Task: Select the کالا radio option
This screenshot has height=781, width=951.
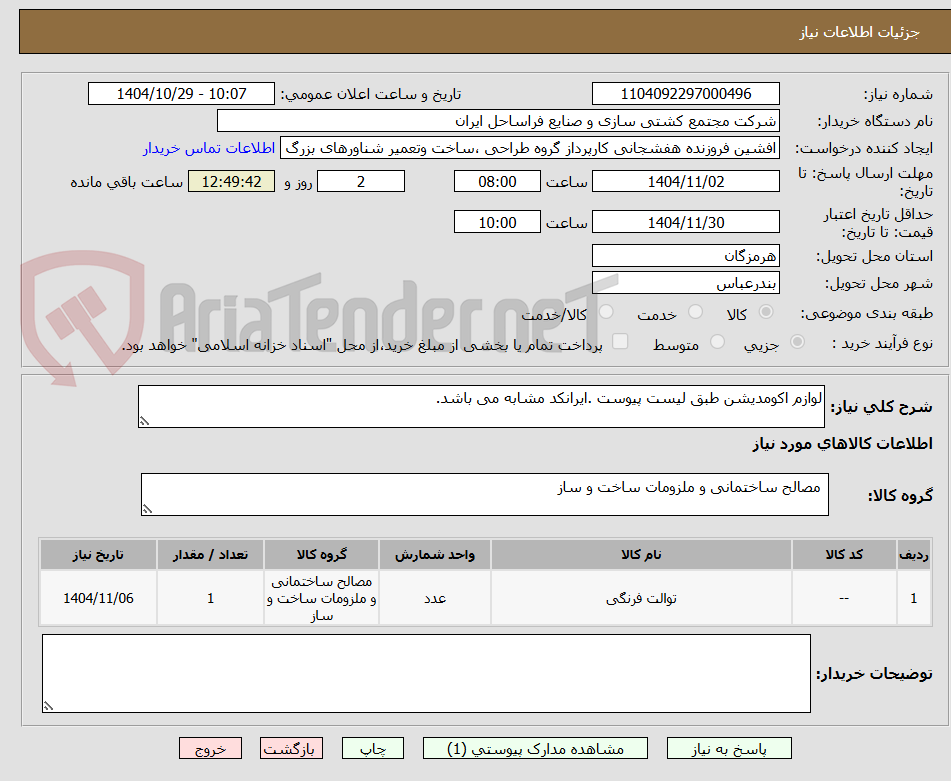Action: pyautogui.click(x=765, y=312)
